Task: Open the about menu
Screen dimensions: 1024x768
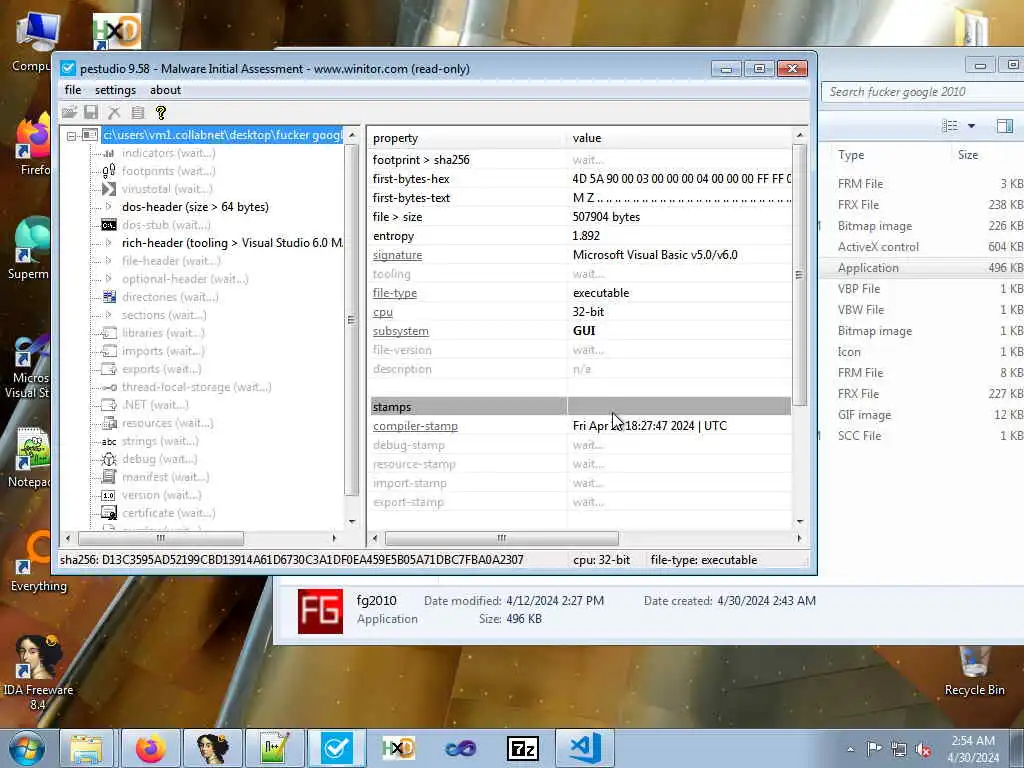Action: [x=165, y=90]
